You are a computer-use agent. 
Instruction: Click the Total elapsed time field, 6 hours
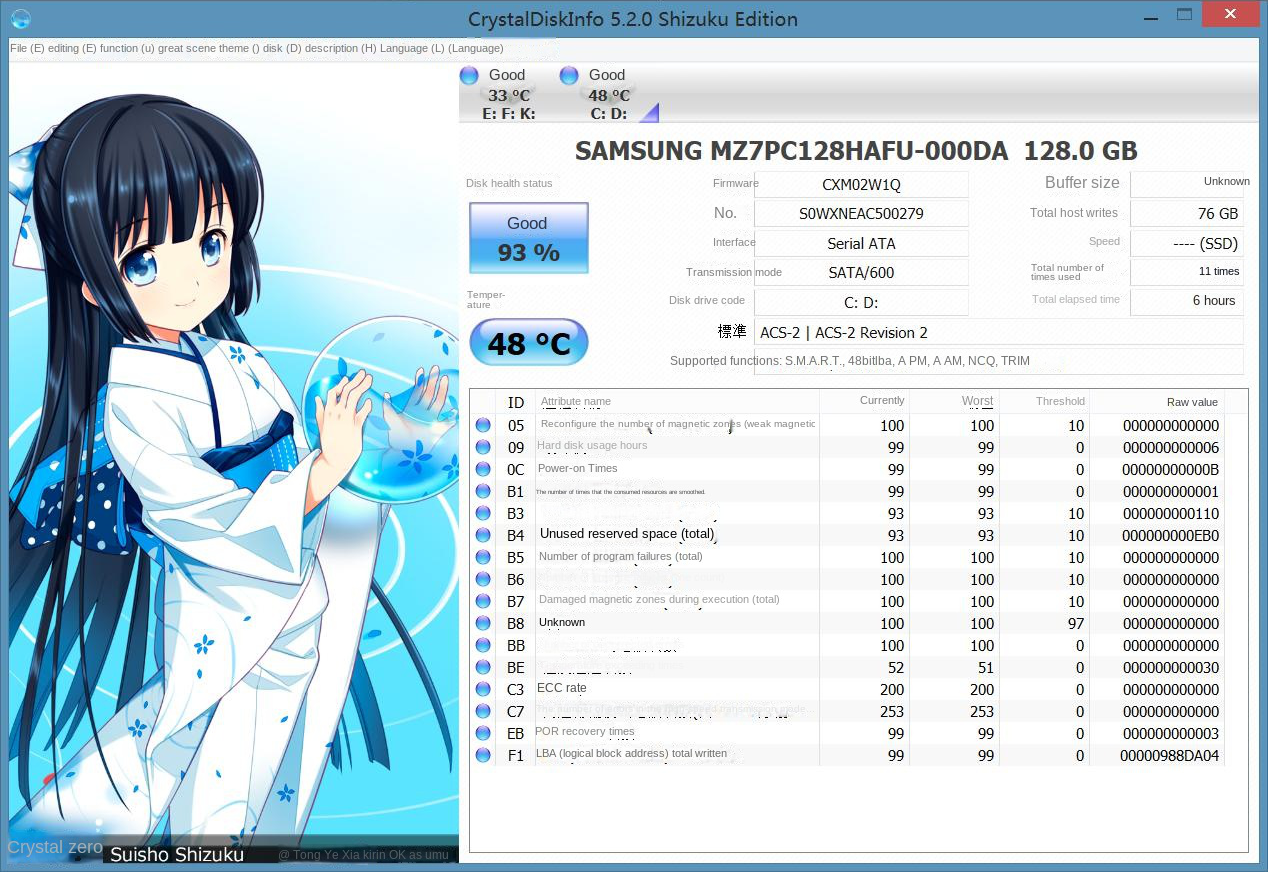tap(1187, 301)
